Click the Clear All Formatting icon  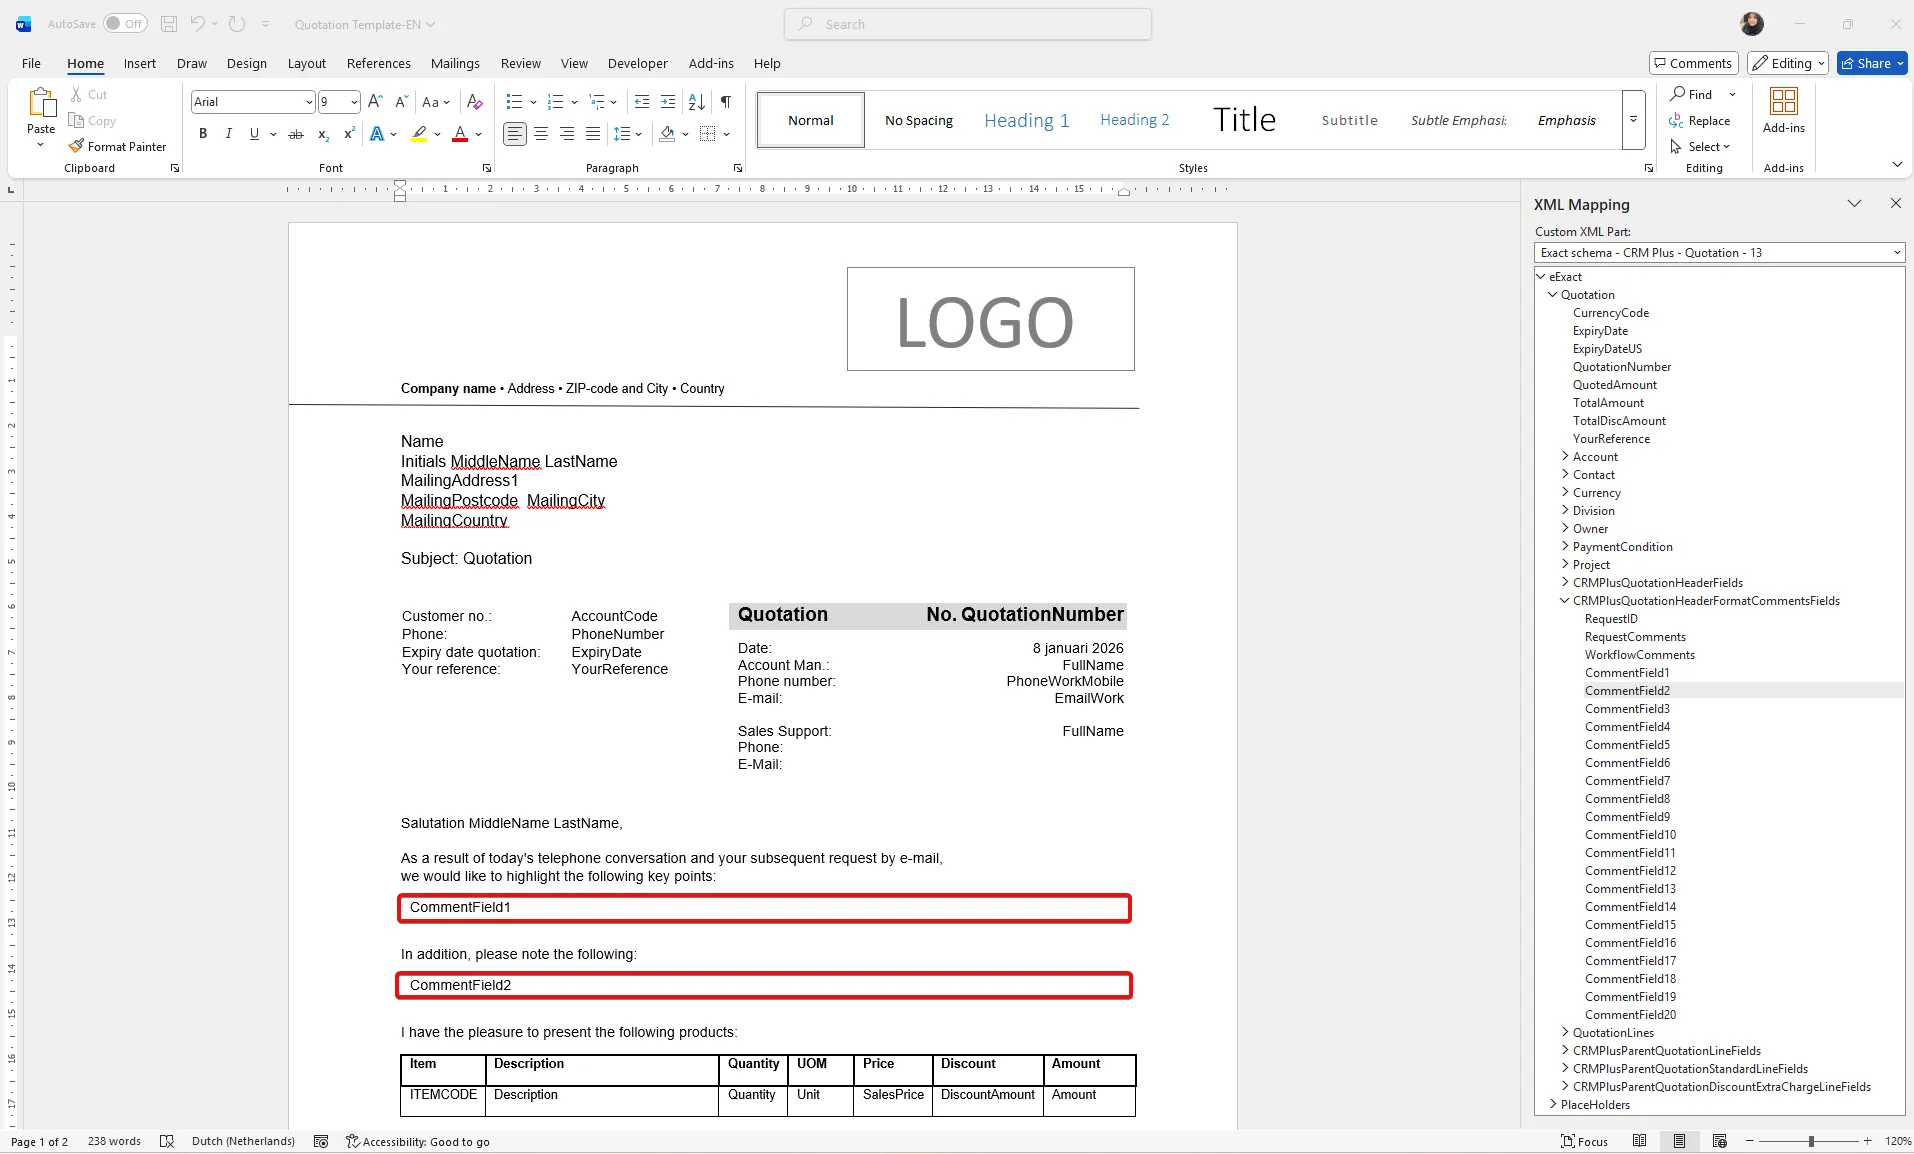click(x=475, y=102)
